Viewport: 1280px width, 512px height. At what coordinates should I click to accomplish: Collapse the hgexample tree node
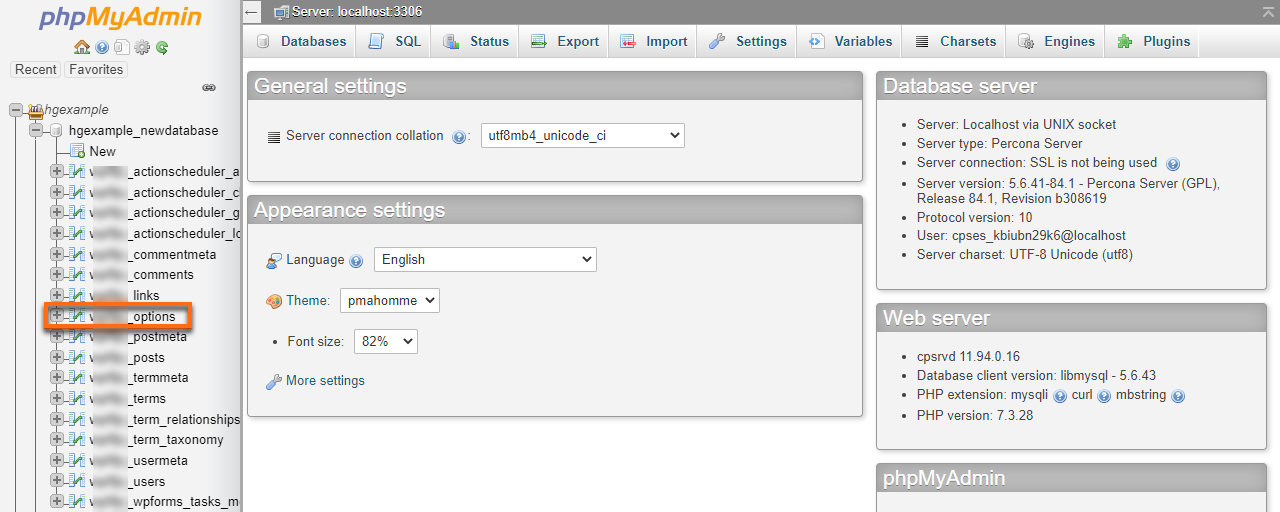point(16,110)
